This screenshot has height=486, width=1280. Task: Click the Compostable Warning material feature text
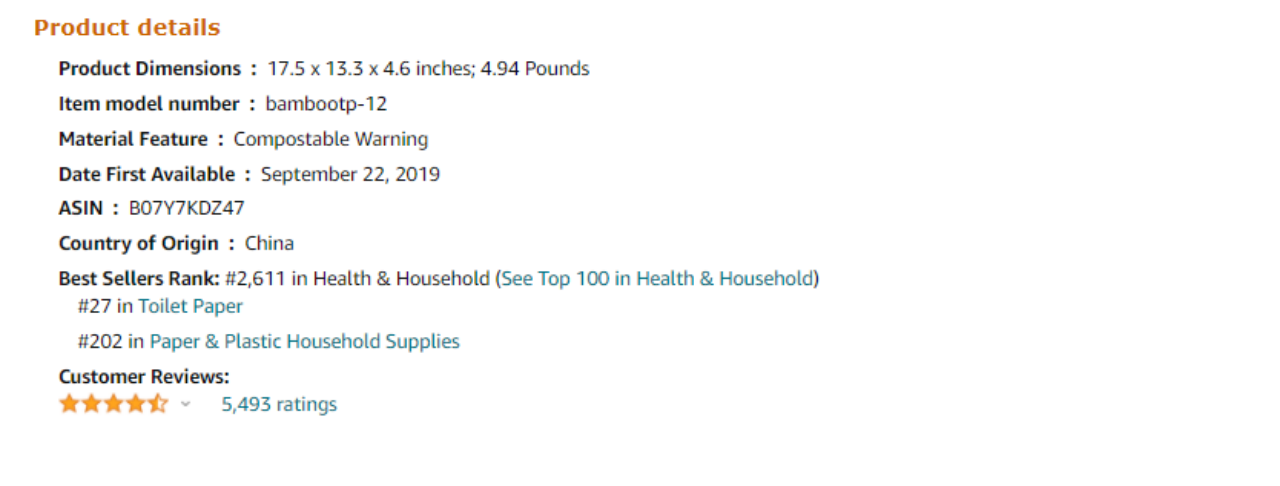pyautogui.click(x=330, y=139)
